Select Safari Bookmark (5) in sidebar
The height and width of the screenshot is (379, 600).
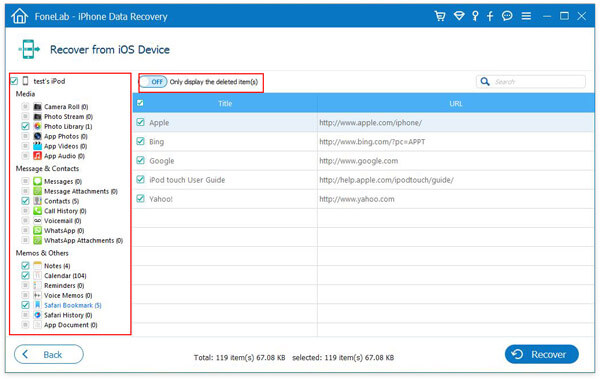click(72, 305)
